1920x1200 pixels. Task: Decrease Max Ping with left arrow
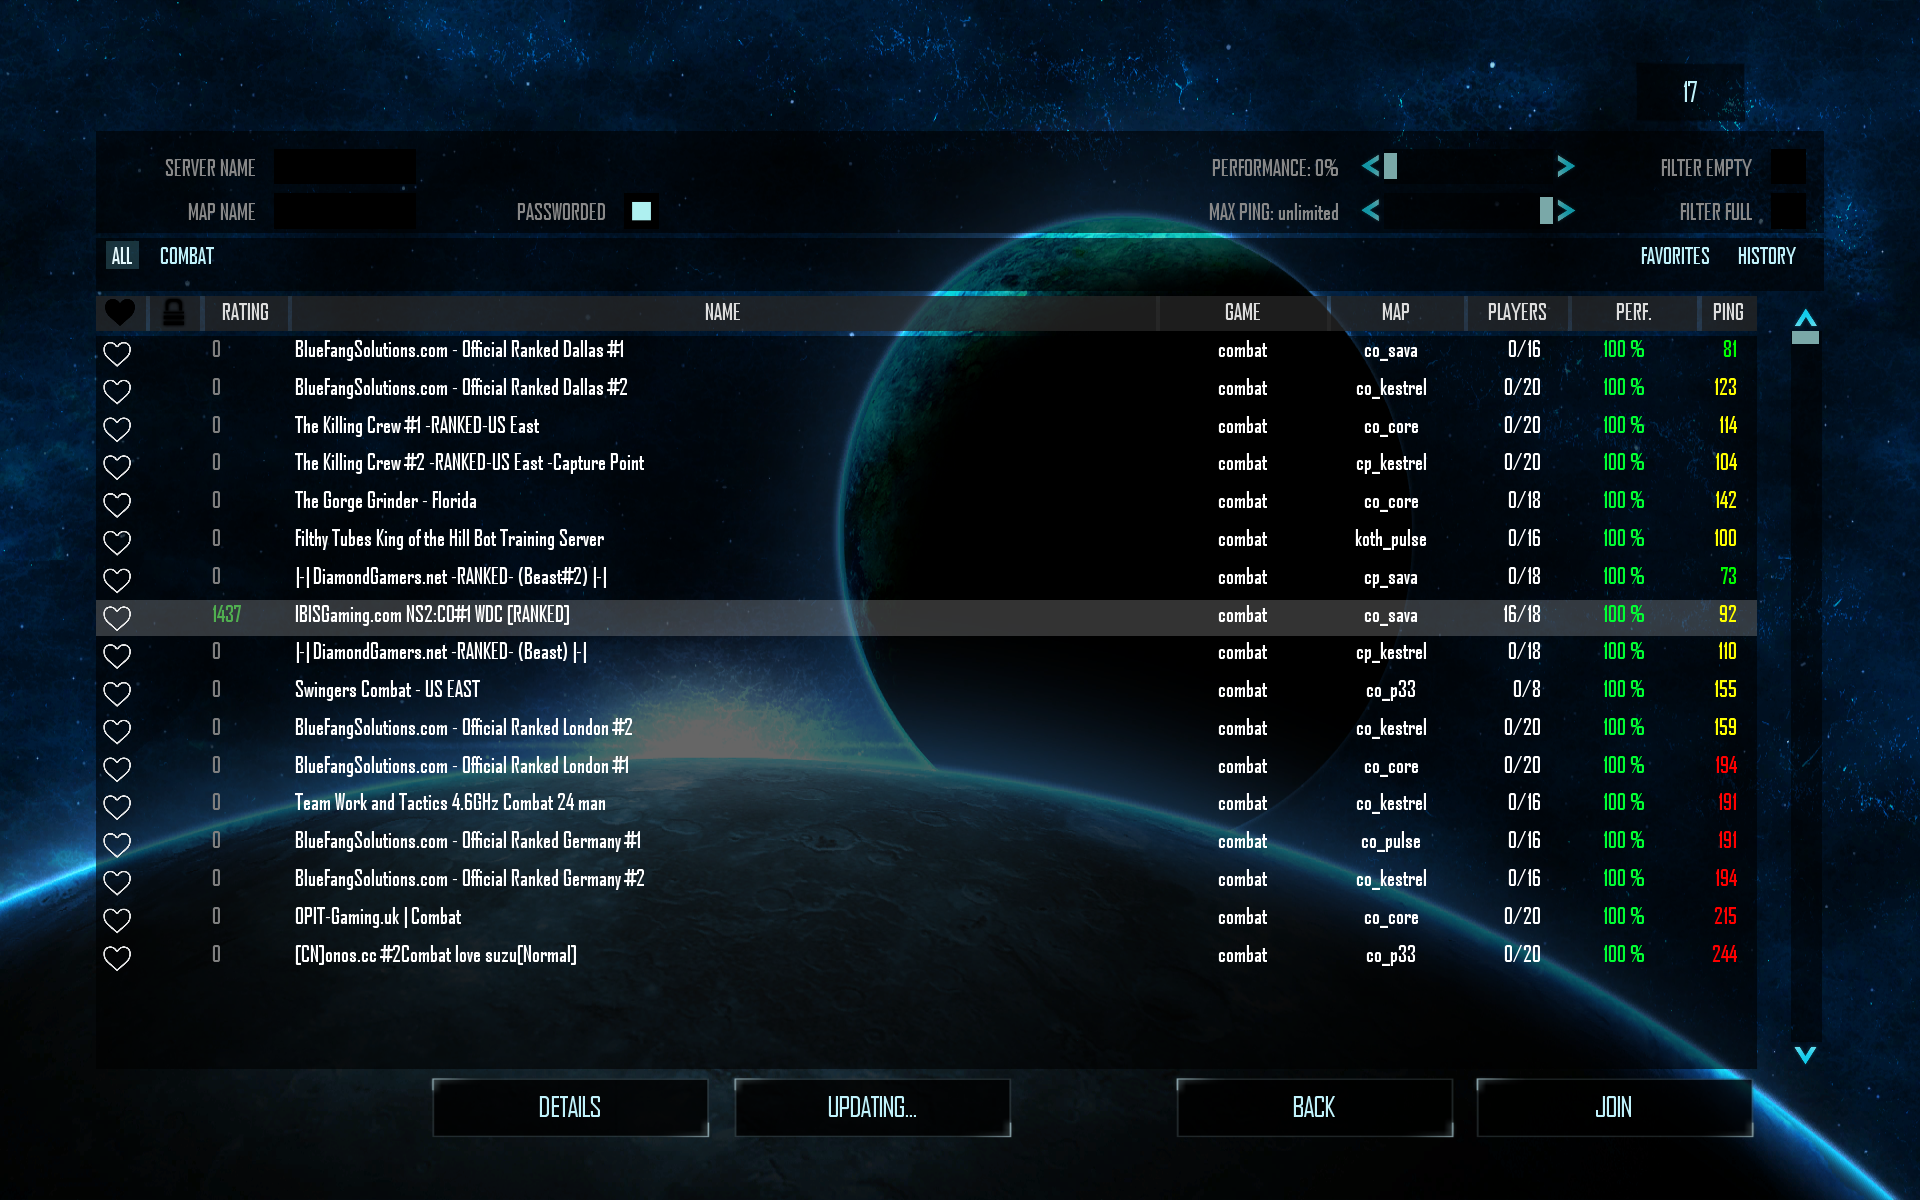(x=1370, y=210)
